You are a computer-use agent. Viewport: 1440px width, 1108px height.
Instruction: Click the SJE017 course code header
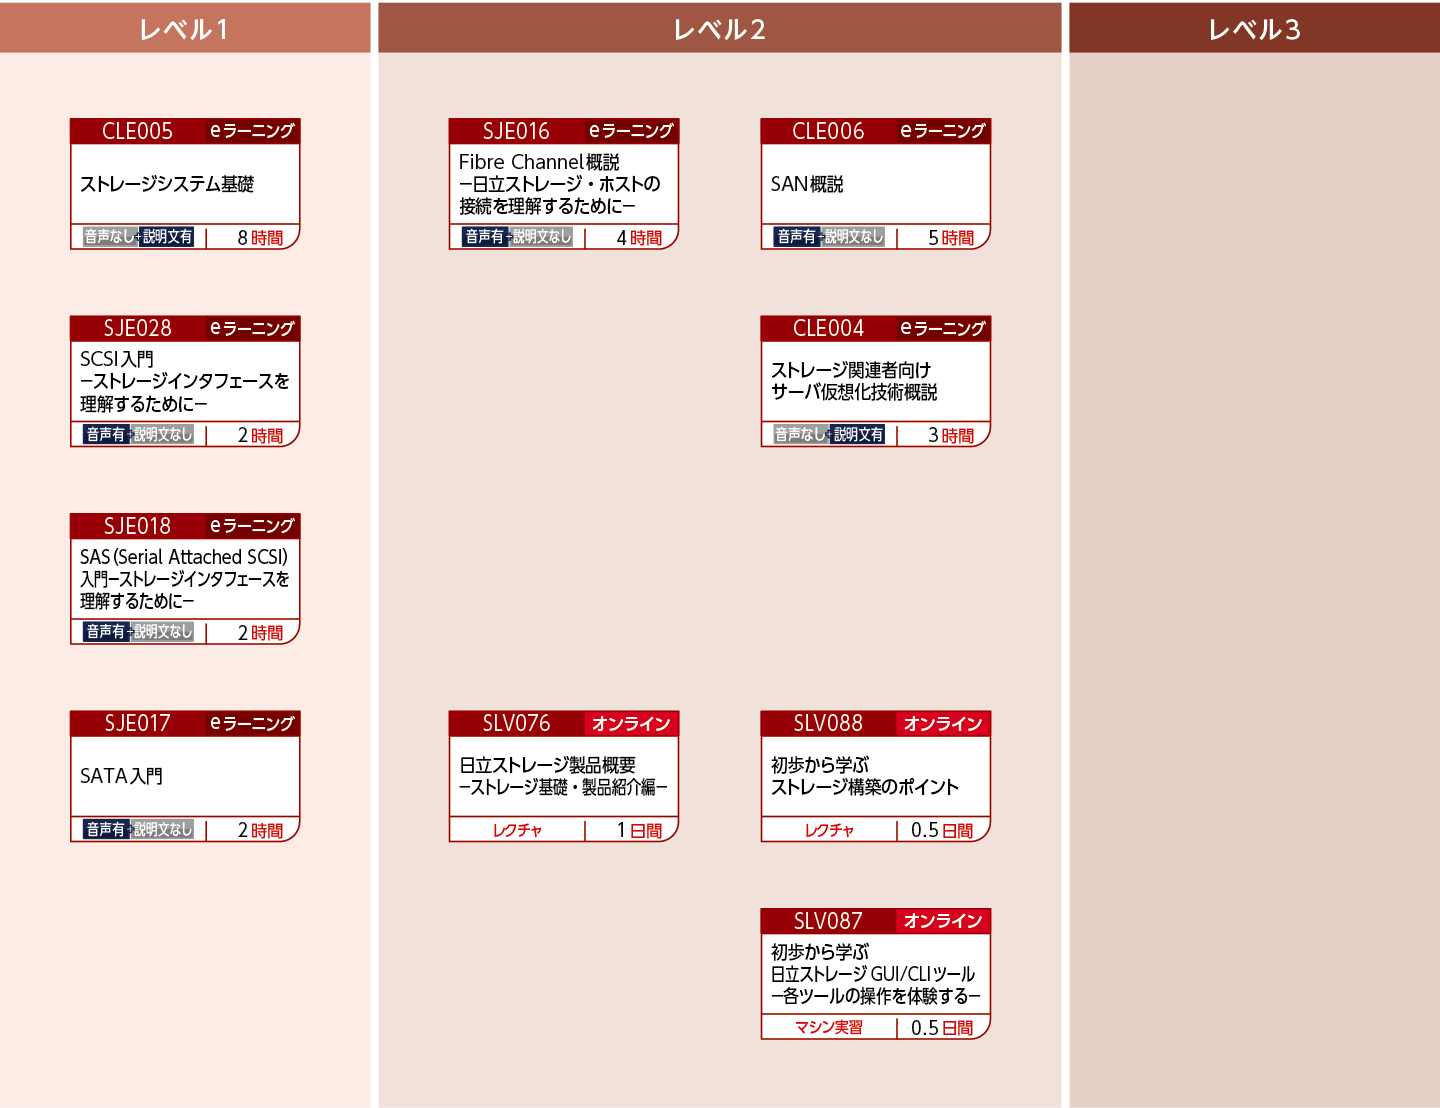[x=138, y=723]
